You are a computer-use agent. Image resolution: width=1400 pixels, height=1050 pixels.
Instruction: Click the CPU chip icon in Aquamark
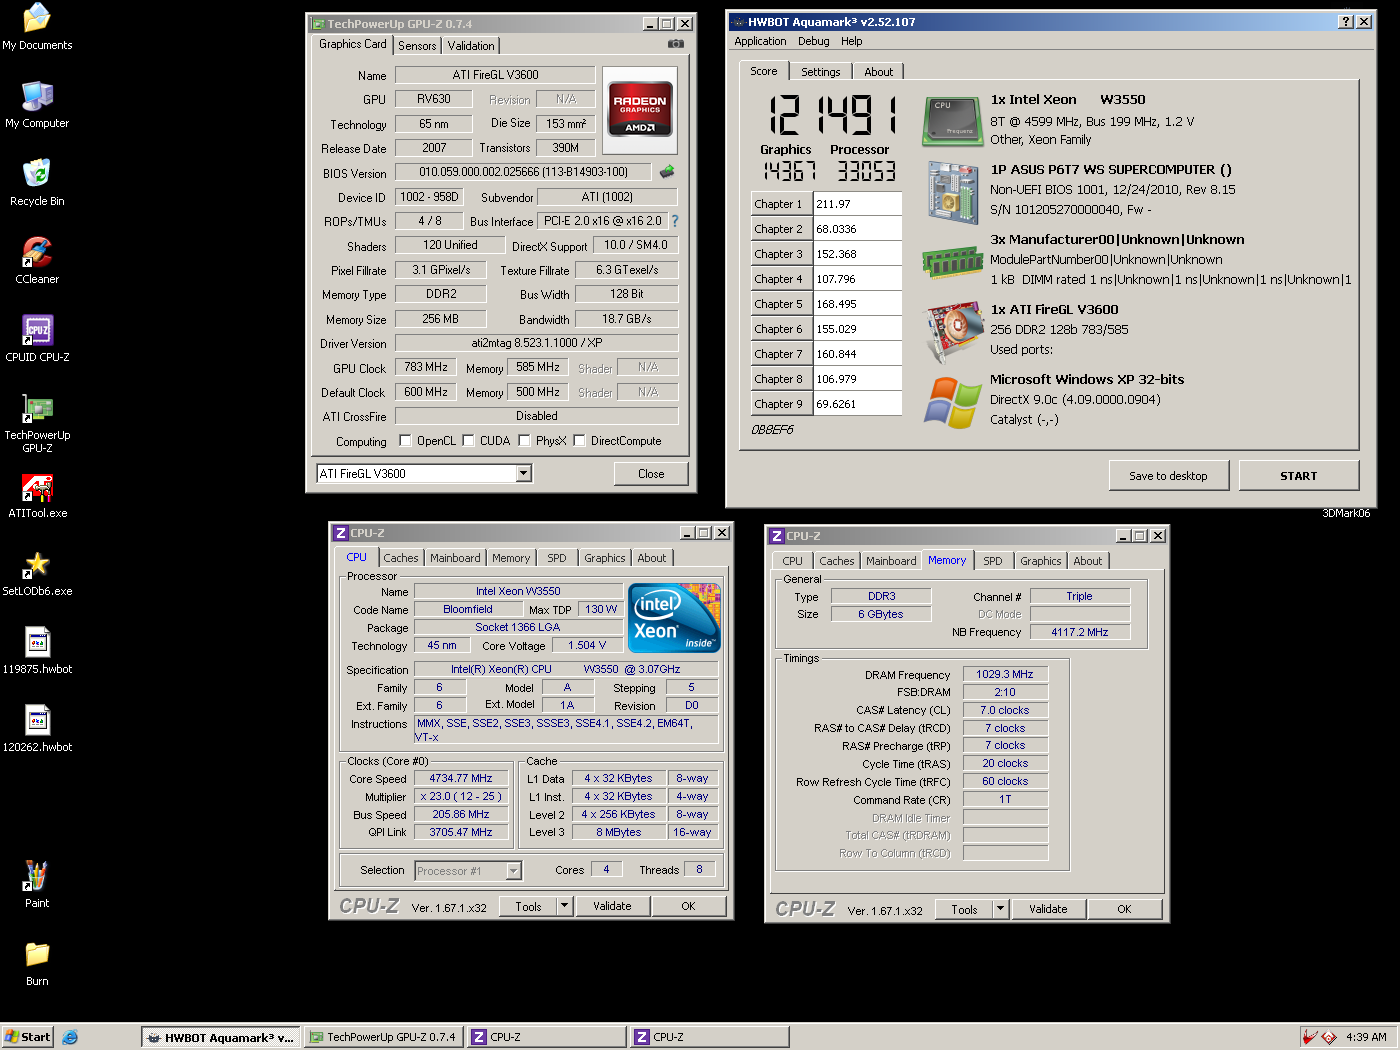[951, 122]
